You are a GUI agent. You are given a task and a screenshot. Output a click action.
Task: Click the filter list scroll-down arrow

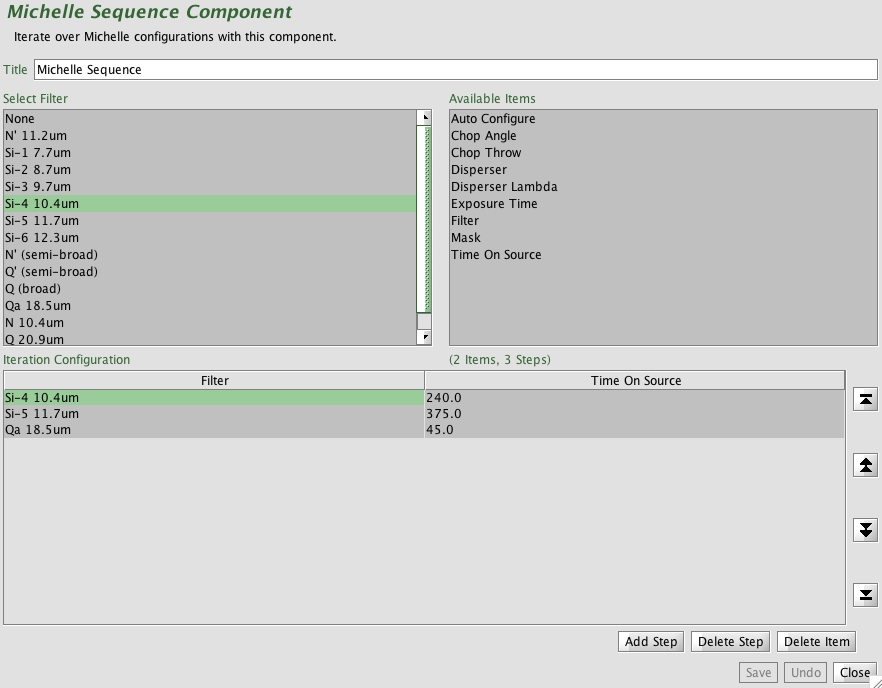pos(424,337)
